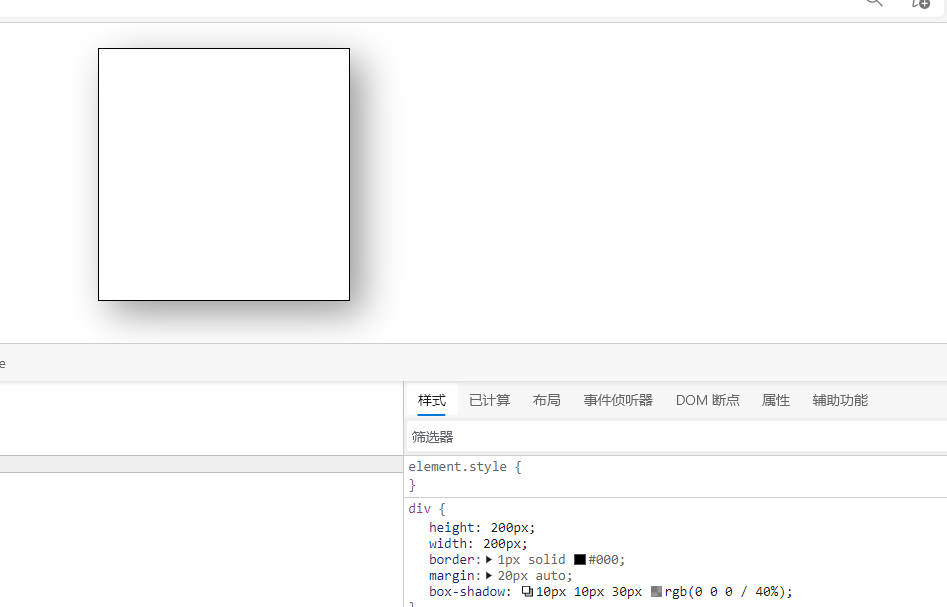The height and width of the screenshot is (607, 947).
Task: Select the div selector text
Action: 419,509
